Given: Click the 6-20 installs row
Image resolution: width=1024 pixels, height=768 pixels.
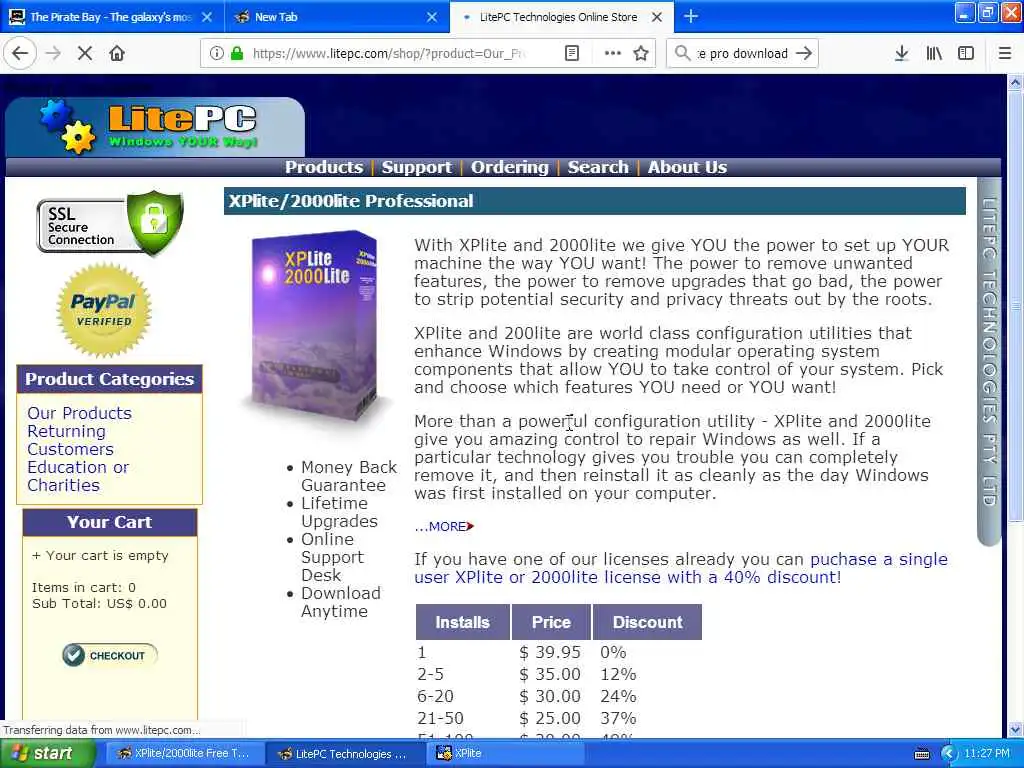Looking at the screenshot, I should point(436,697).
